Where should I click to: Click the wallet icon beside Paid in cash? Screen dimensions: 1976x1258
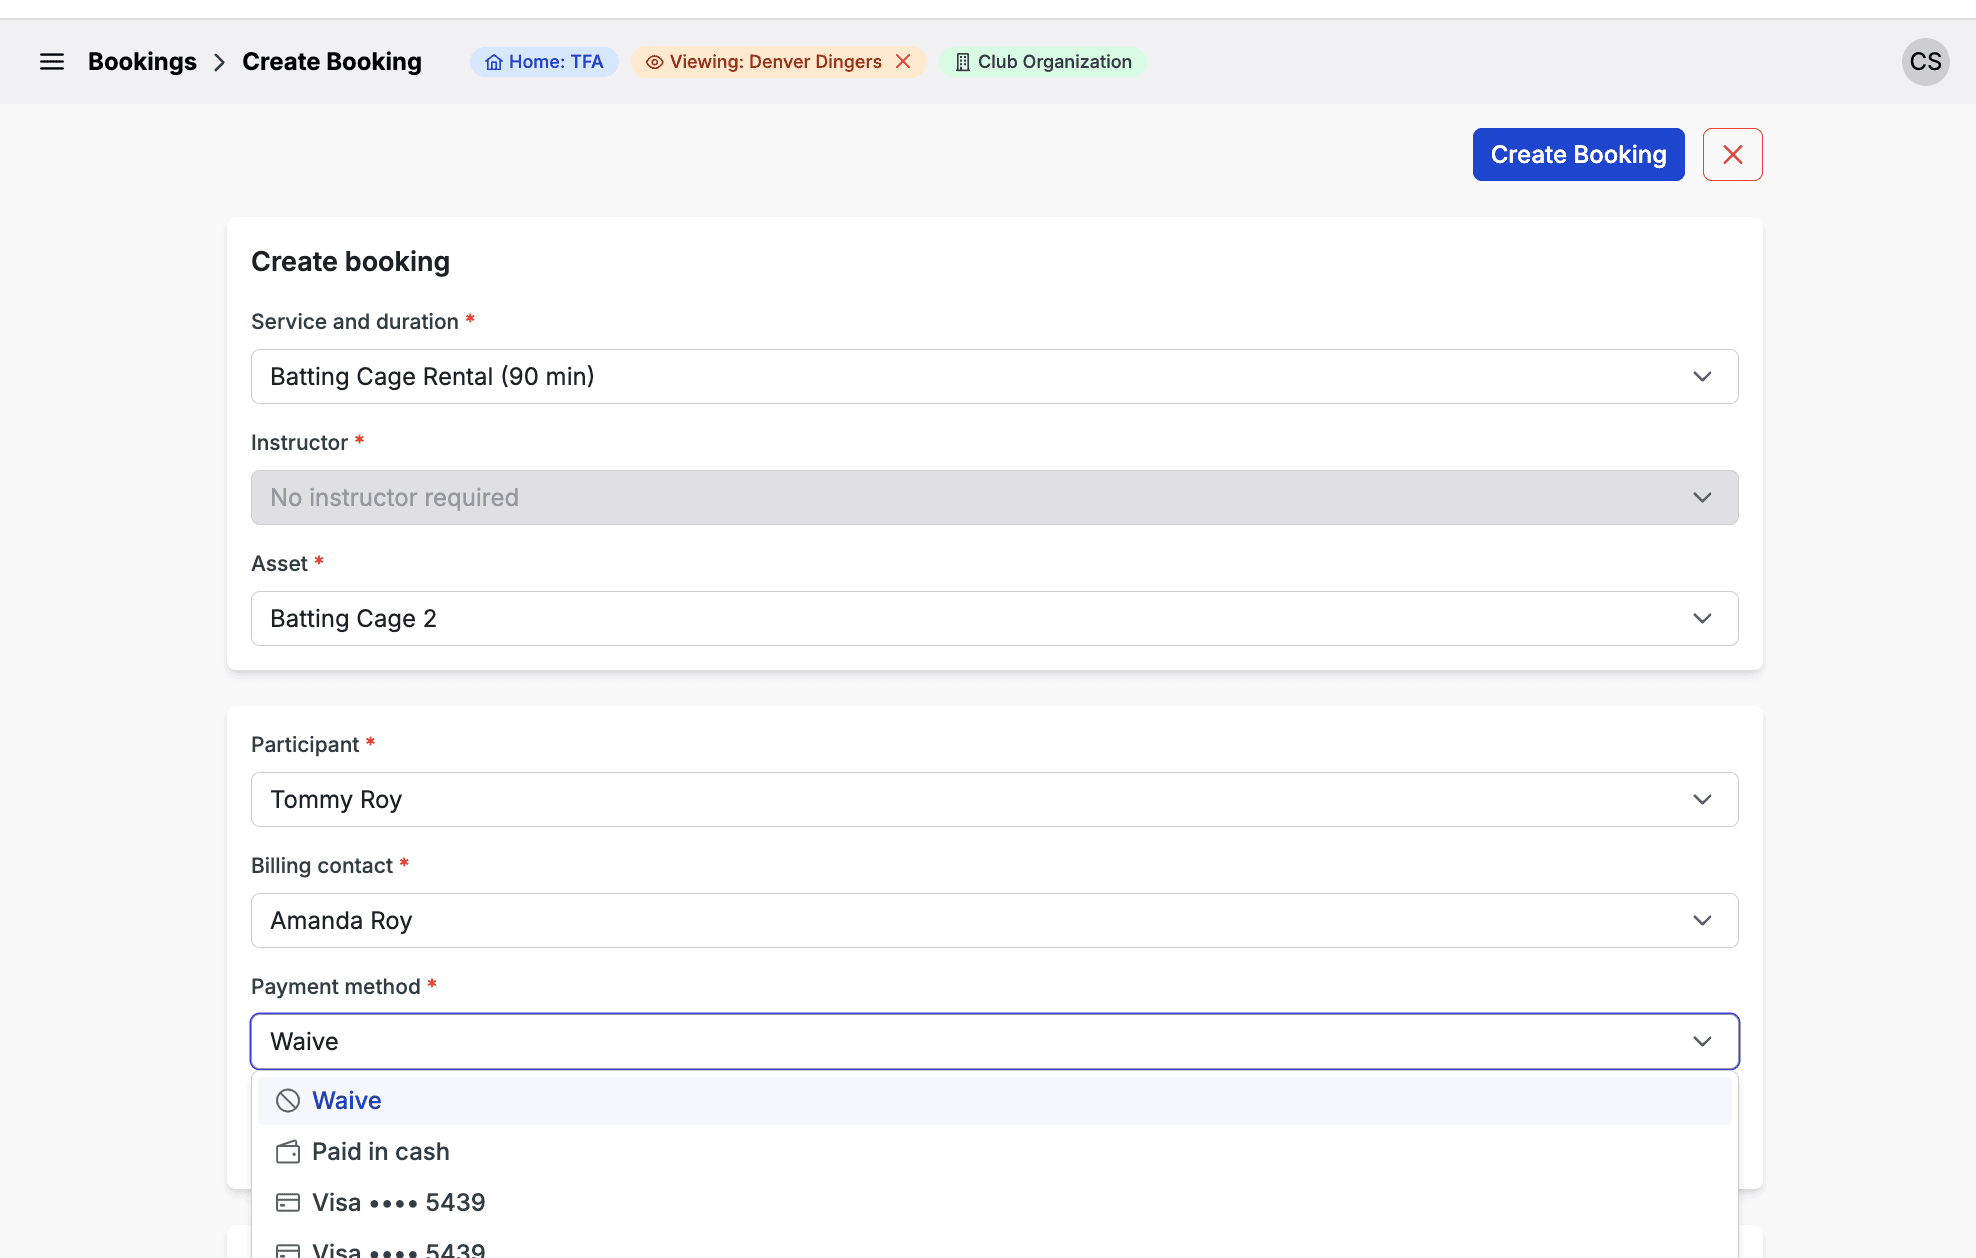pos(288,1152)
